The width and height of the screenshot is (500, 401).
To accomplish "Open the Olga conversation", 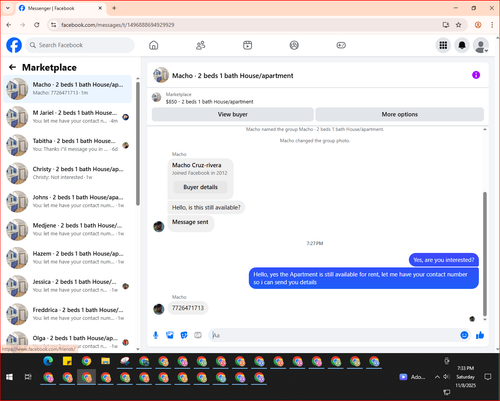I will [x=68, y=341].
